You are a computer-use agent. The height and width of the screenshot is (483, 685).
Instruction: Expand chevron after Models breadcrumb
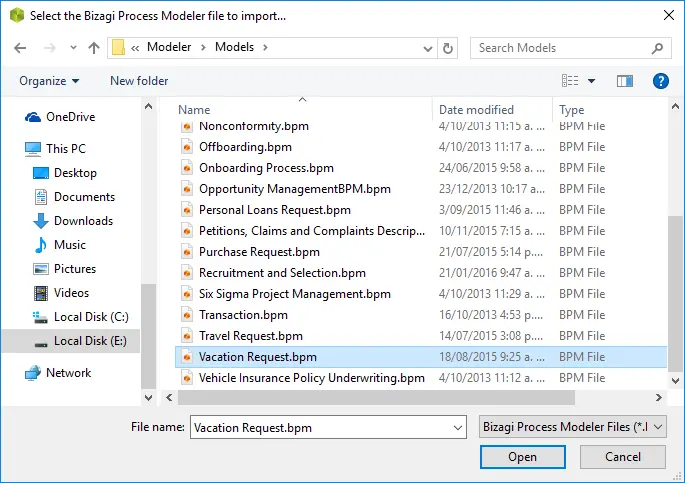tap(265, 48)
